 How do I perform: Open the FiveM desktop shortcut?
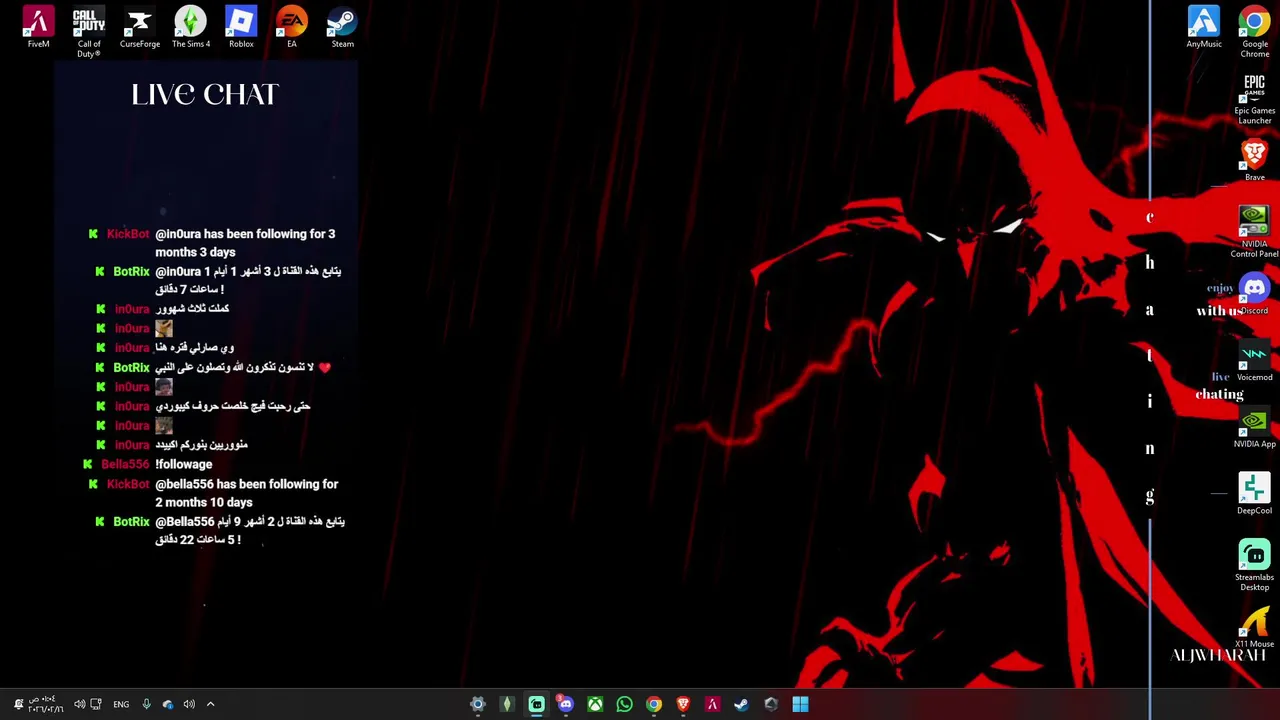coord(38,27)
